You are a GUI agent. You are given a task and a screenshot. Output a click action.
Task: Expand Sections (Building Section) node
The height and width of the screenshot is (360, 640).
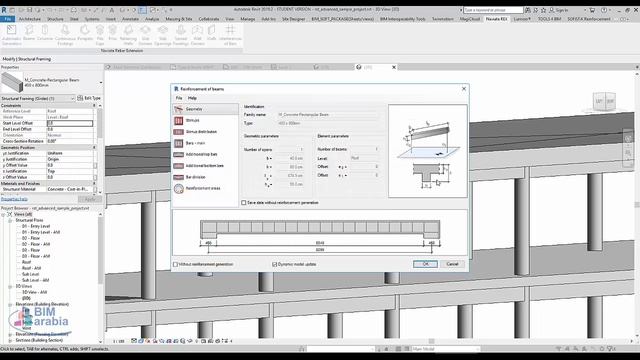point(10,340)
